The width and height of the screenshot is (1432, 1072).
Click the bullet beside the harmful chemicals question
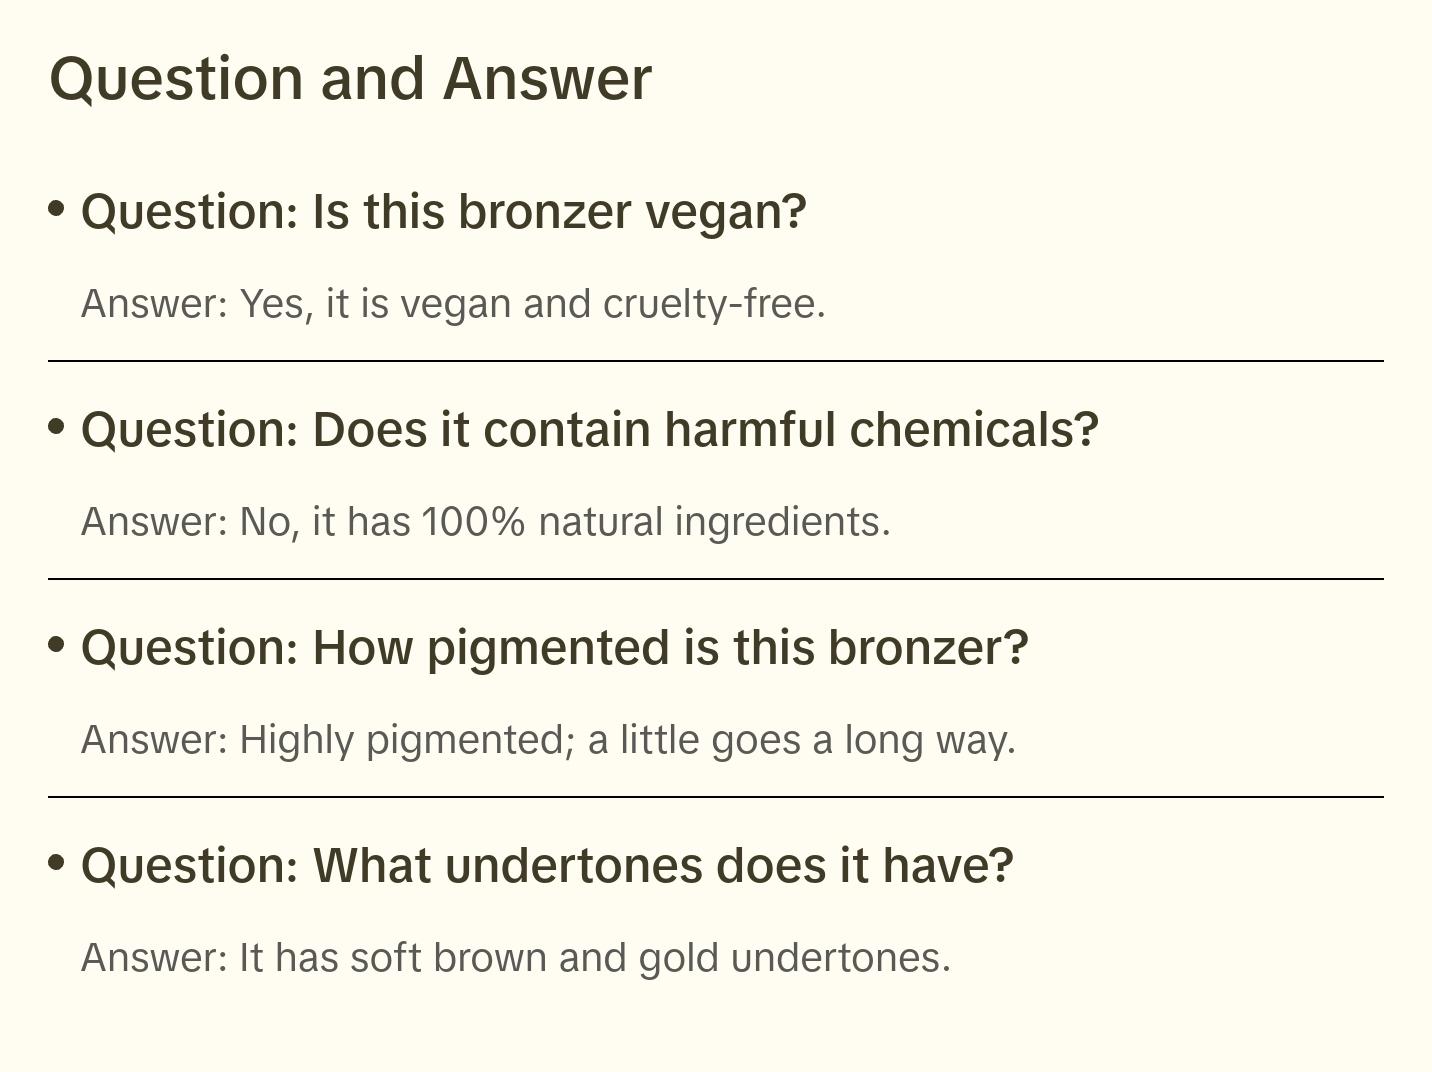pyautogui.click(x=57, y=427)
